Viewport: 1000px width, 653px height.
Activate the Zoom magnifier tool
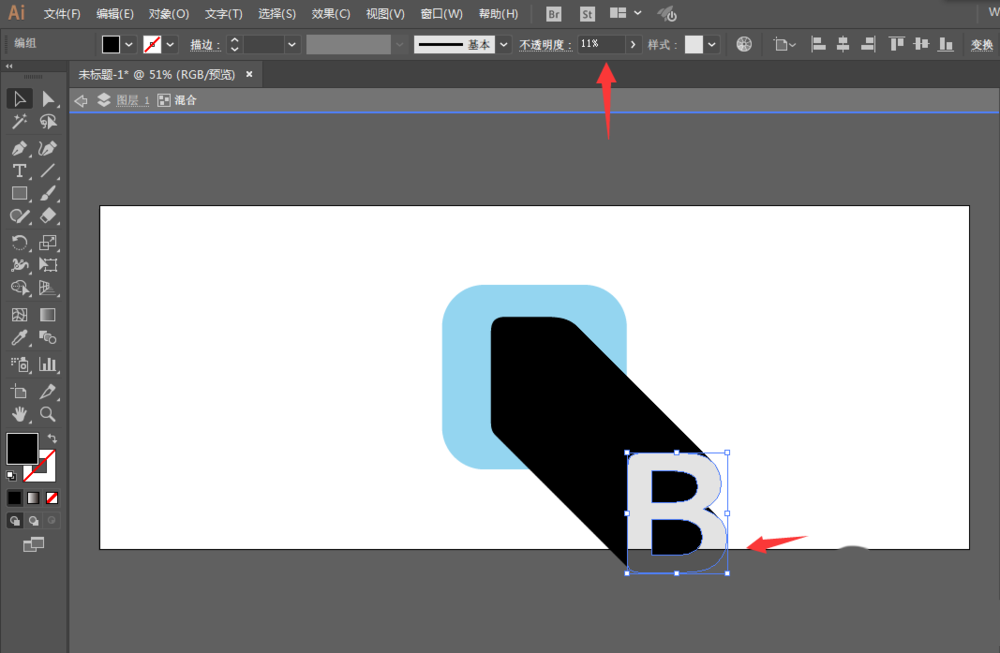[x=48, y=415]
